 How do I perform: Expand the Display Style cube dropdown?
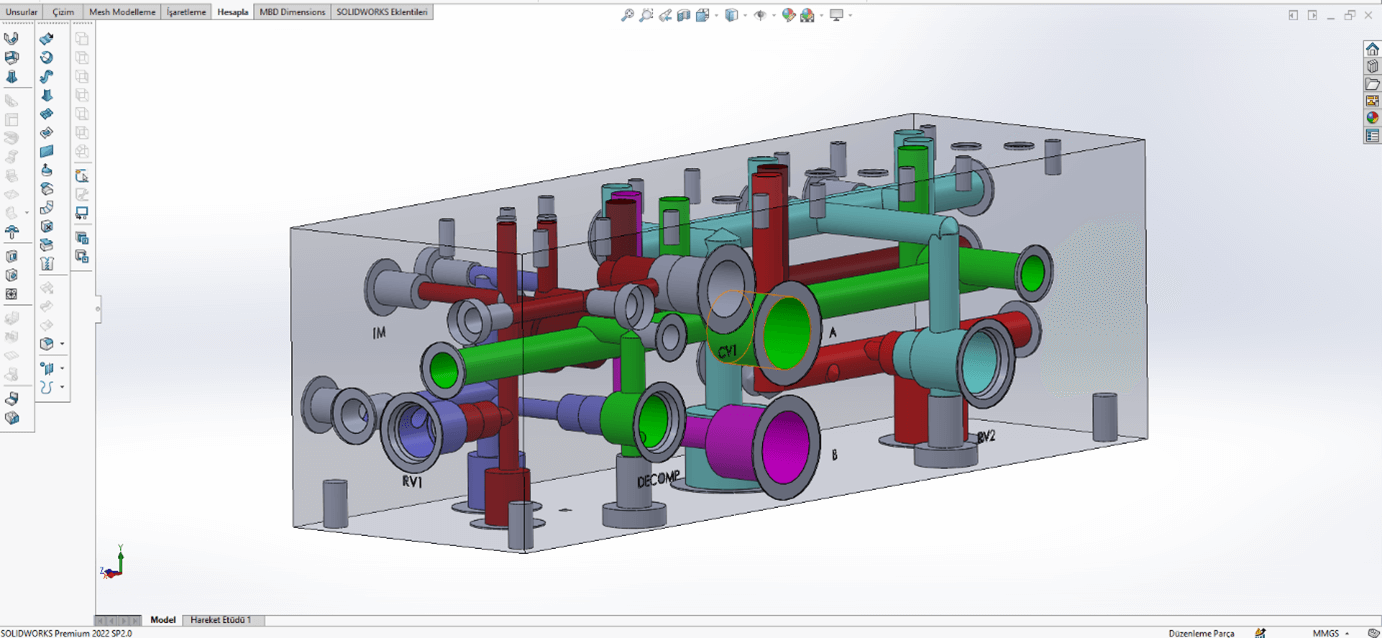pyautogui.click(x=745, y=16)
